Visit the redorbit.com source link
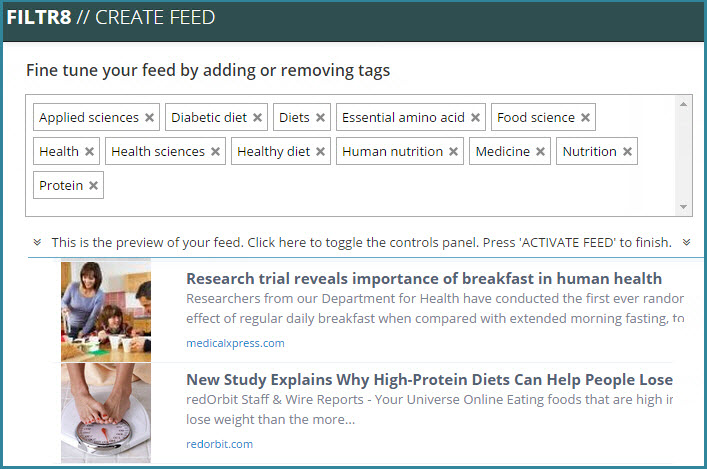This screenshot has width=707, height=469. [x=220, y=444]
